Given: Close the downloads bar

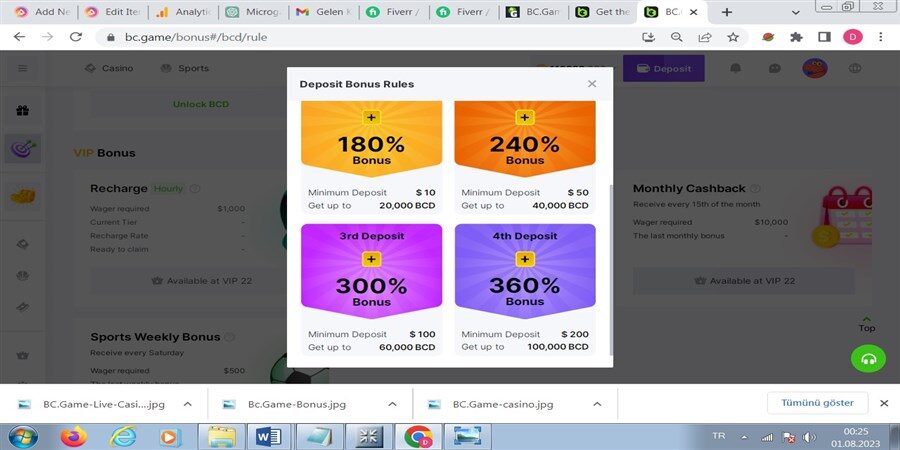Looking at the screenshot, I should pos(884,404).
